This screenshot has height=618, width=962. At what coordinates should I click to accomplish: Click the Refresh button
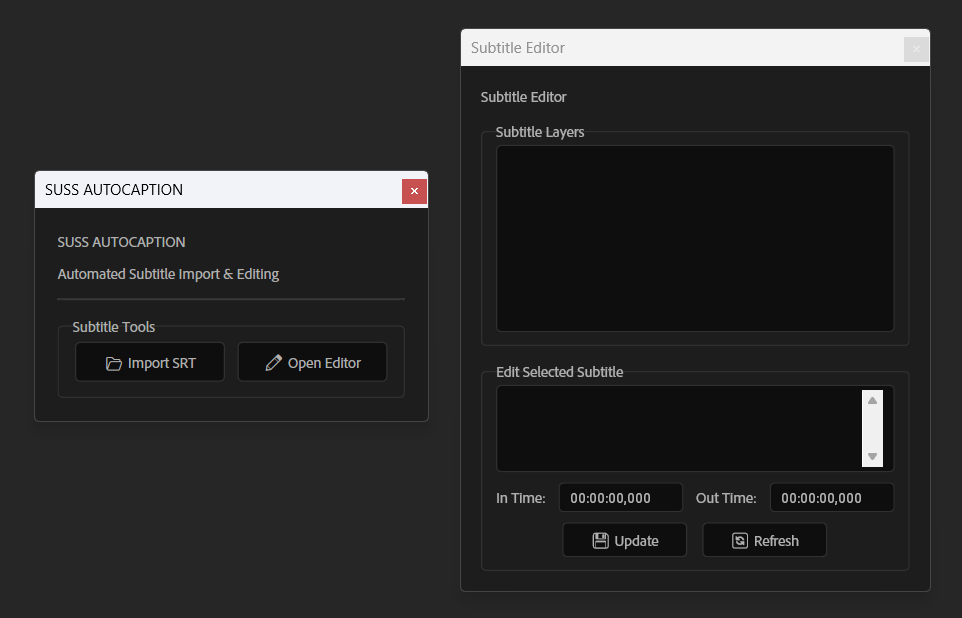click(x=764, y=540)
